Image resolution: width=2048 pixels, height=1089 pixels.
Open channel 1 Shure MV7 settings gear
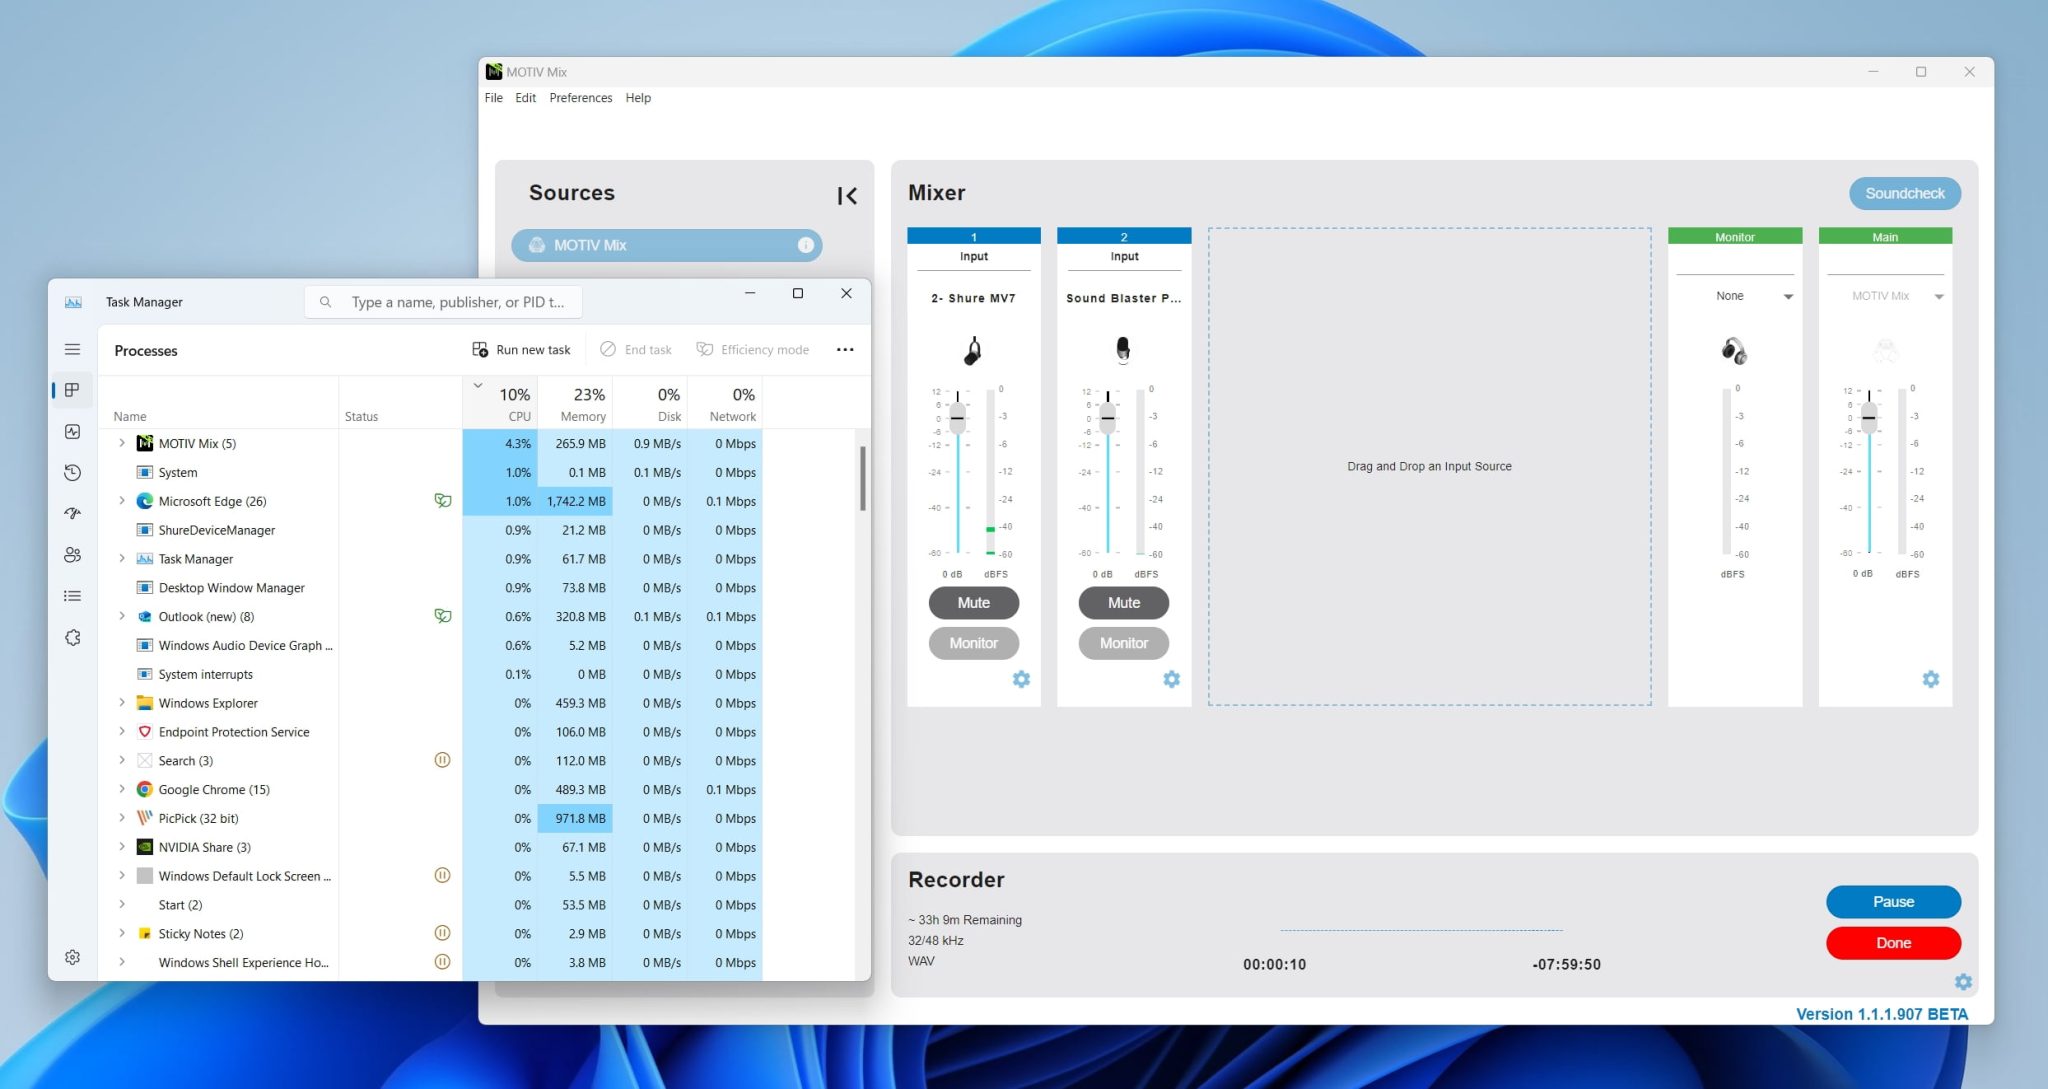point(1021,679)
